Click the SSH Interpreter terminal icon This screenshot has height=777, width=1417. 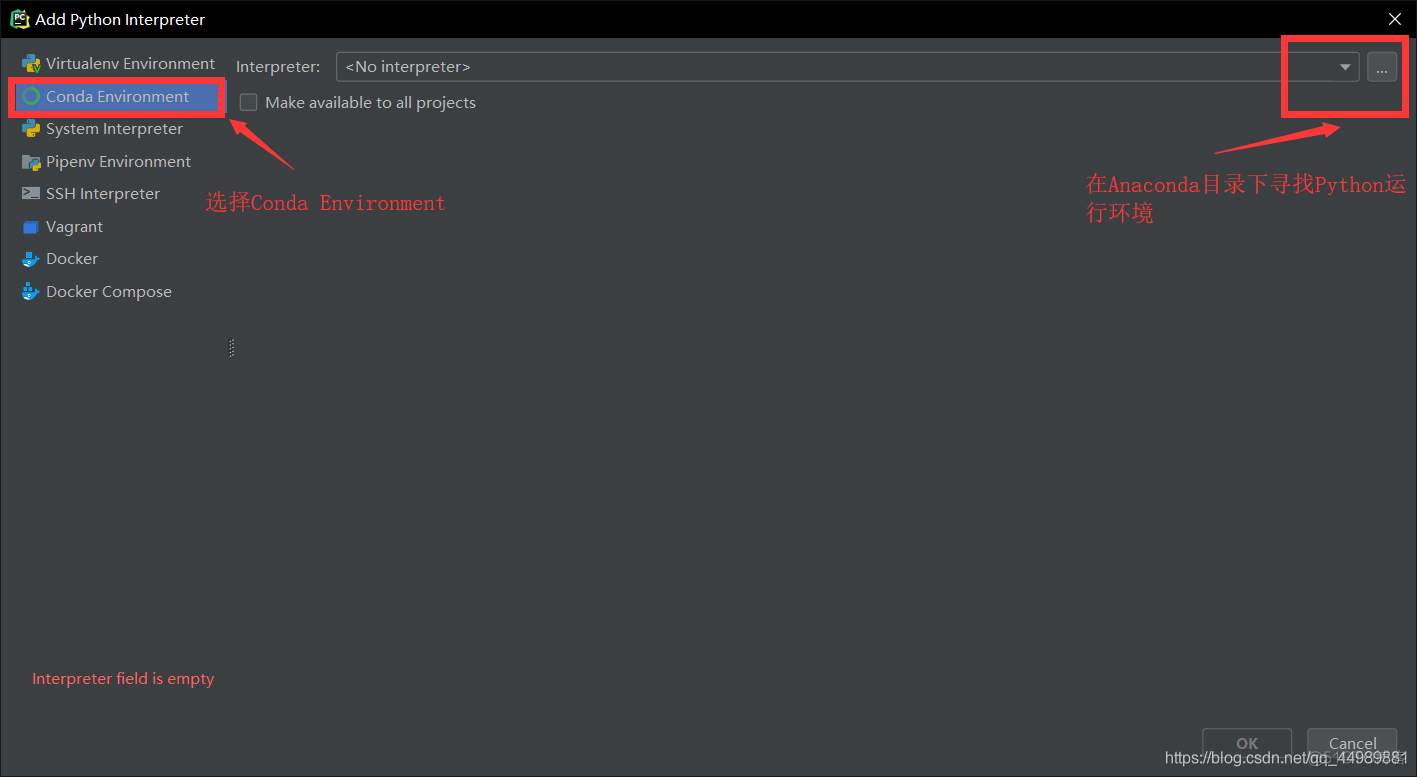point(31,194)
